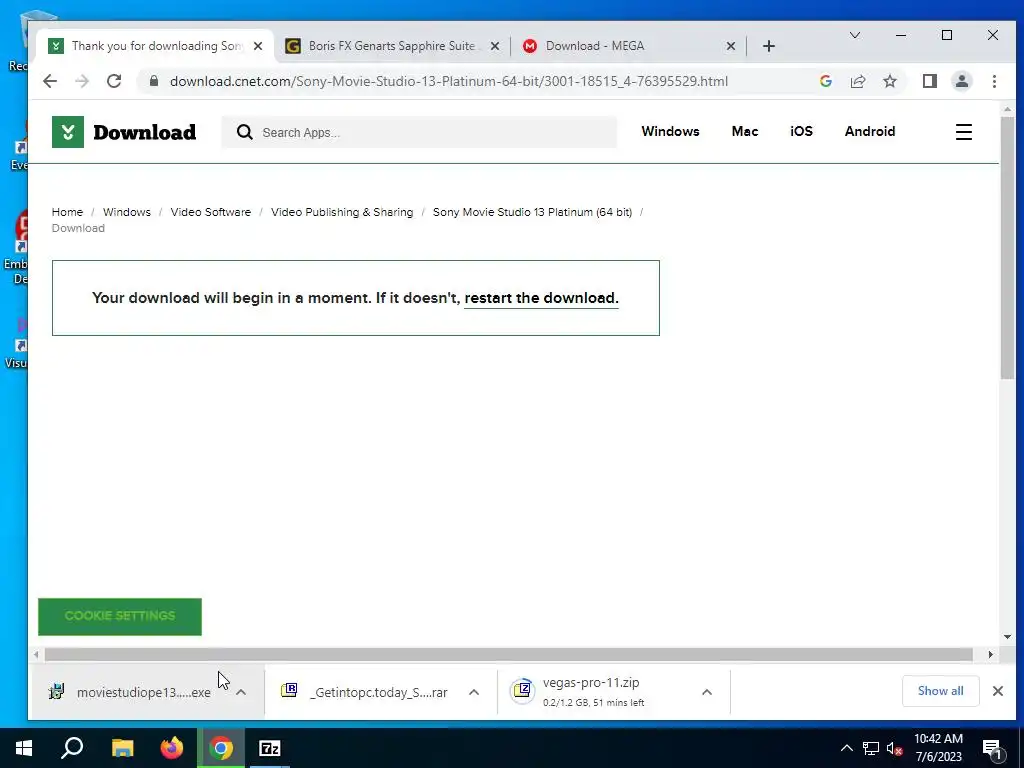Viewport: 1024px width, 768px height.
Task: Show hidden system tray icons
Action: point(846,748)
